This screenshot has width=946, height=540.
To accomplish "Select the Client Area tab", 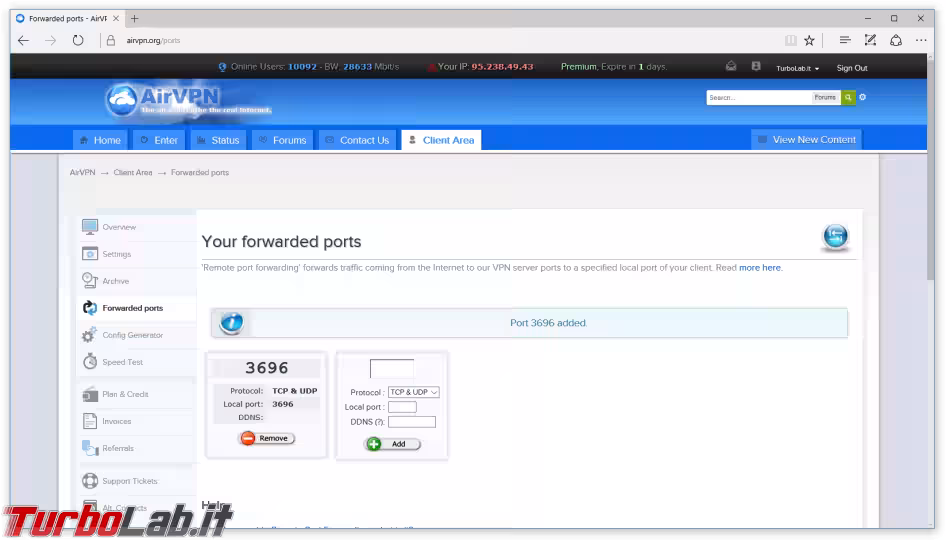I will point(441,140).
